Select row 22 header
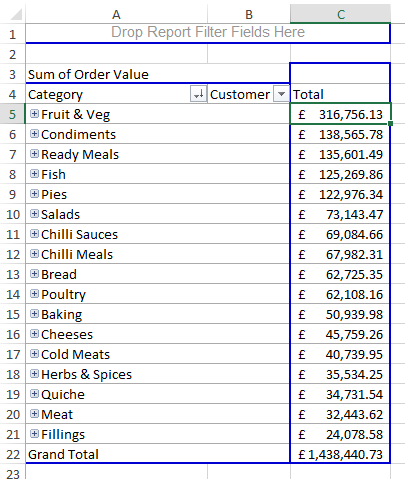405x479 pixels. click(13, 454)
